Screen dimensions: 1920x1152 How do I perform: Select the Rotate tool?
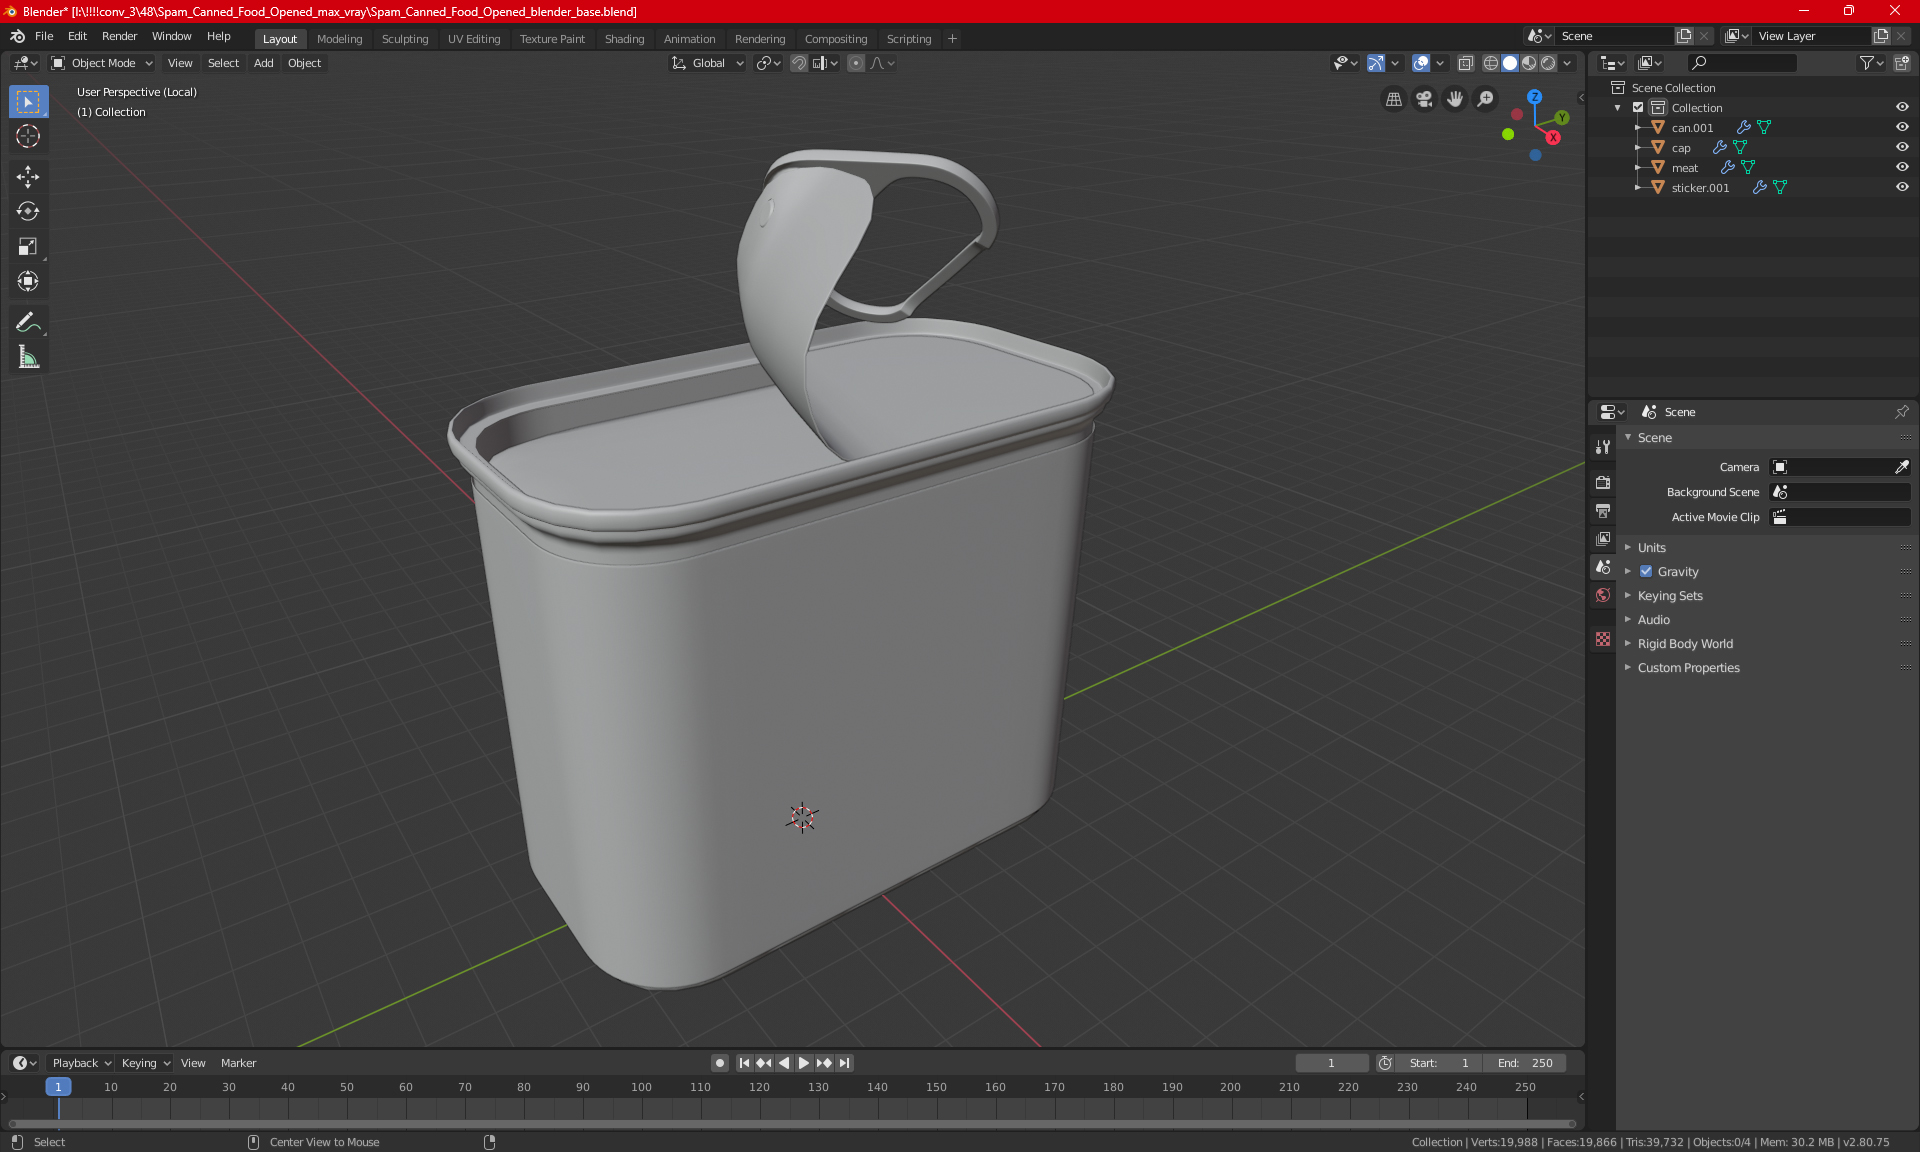[x=28, y=212]
